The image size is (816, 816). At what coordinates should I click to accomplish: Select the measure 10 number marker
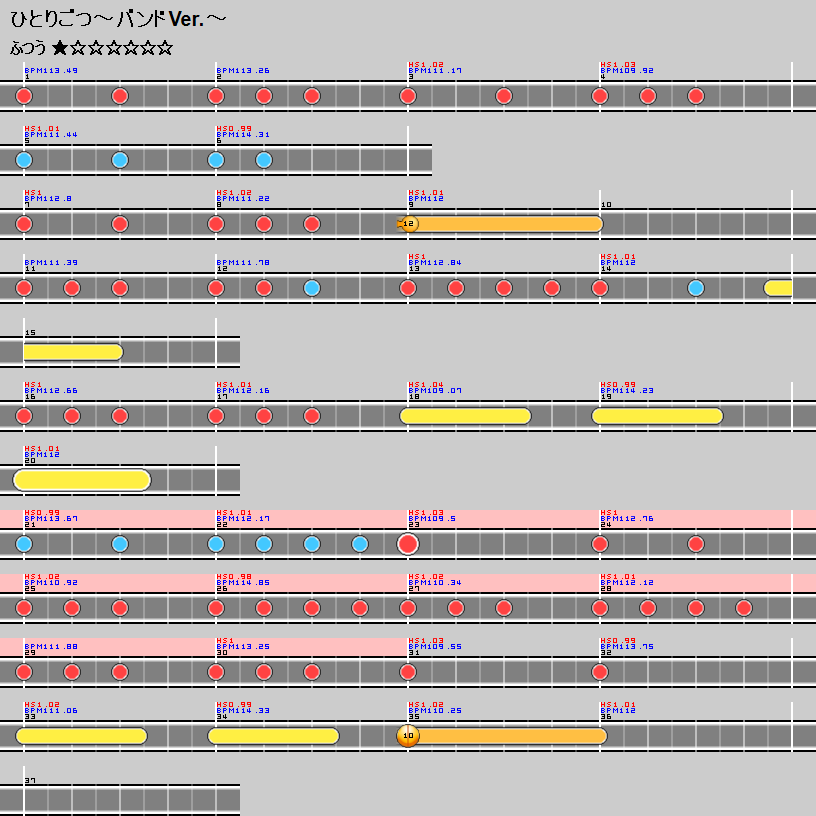(606, 204)
